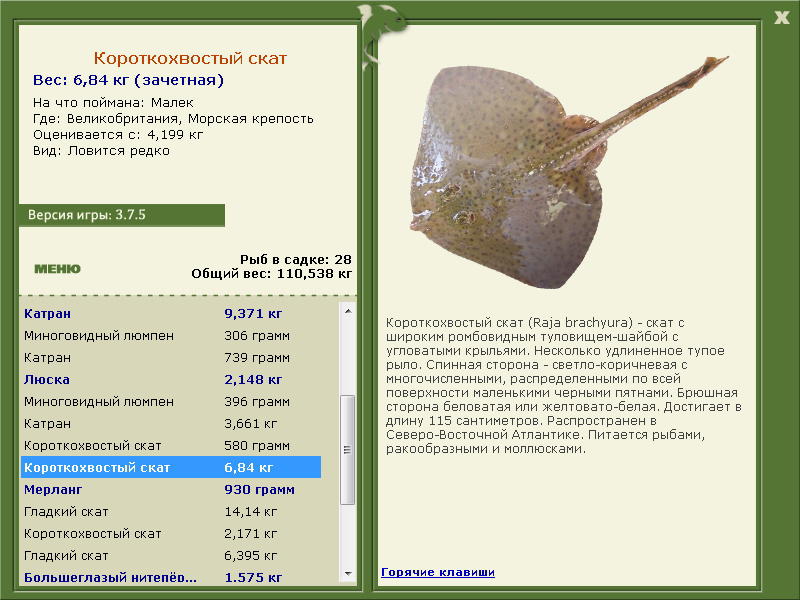
Task: Select the Миноговидный люмпен 396 грамм row
Action: [171, 401]
